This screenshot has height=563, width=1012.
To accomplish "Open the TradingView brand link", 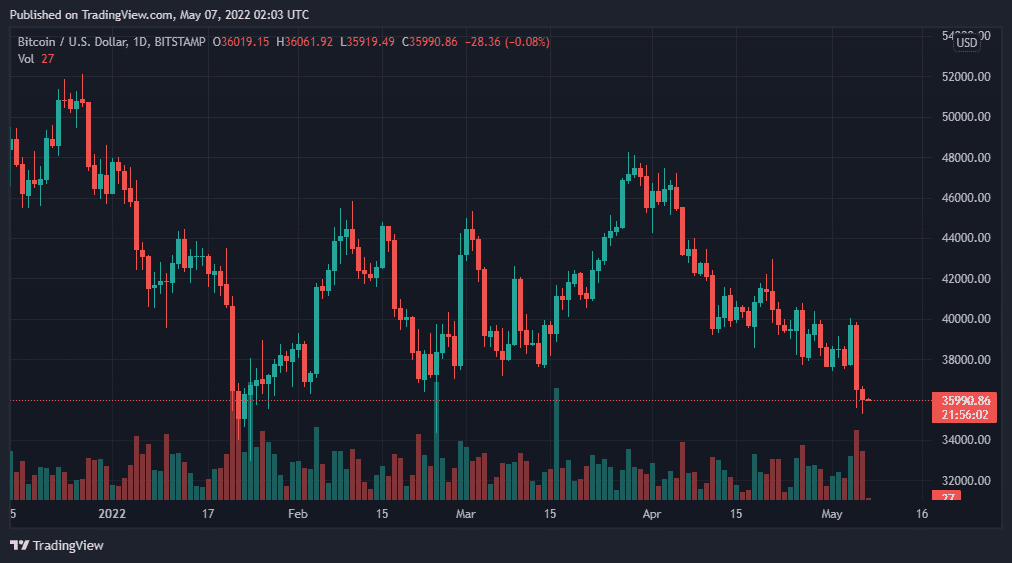I will [57, 546].
